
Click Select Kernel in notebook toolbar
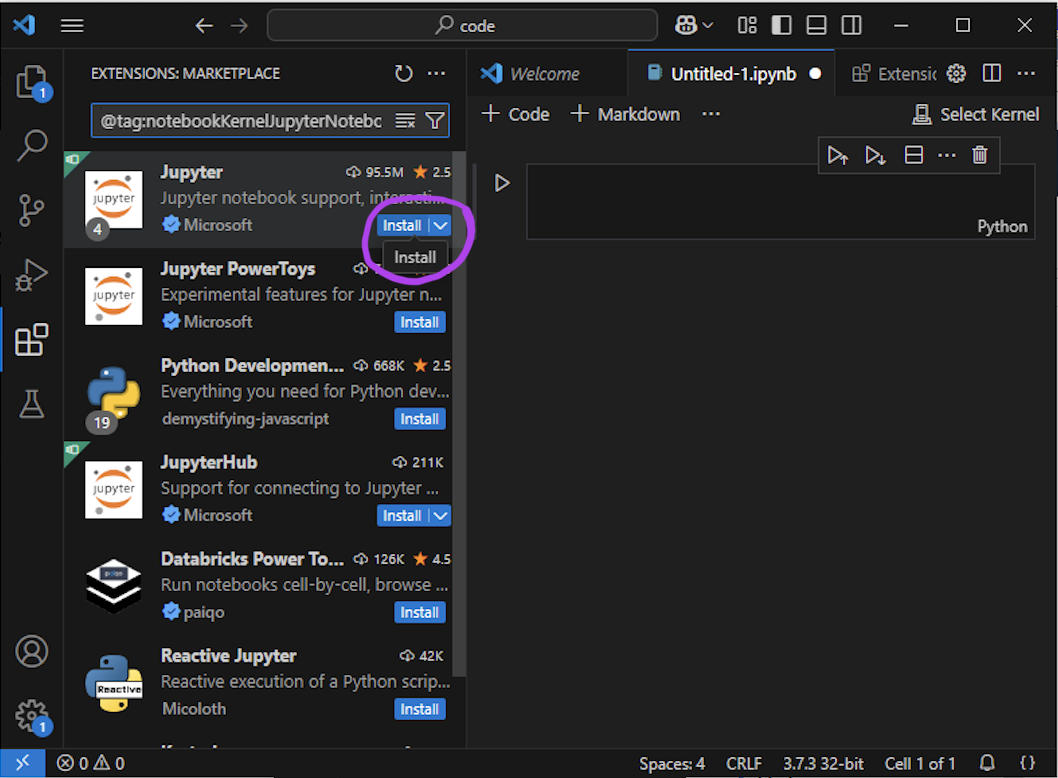coord(976,115)
